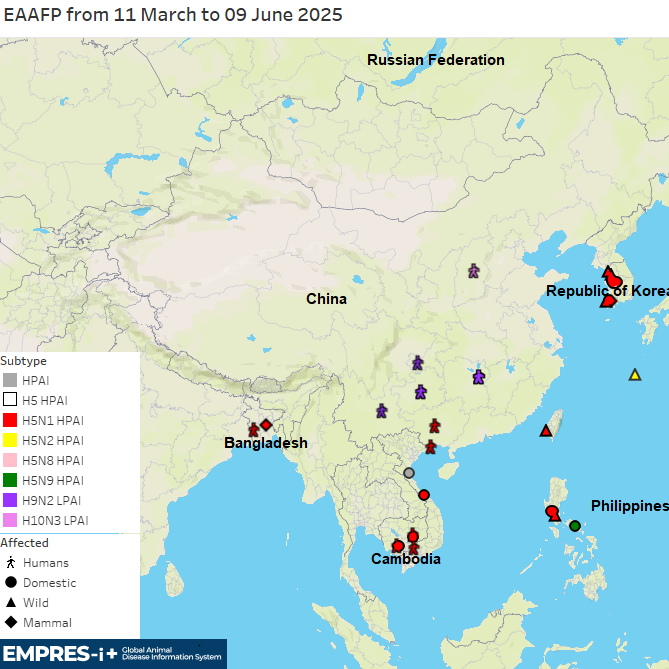Screen dimensions: 669x669
Task: Click the Humans icon in the Affected legend
Action: 10,563
